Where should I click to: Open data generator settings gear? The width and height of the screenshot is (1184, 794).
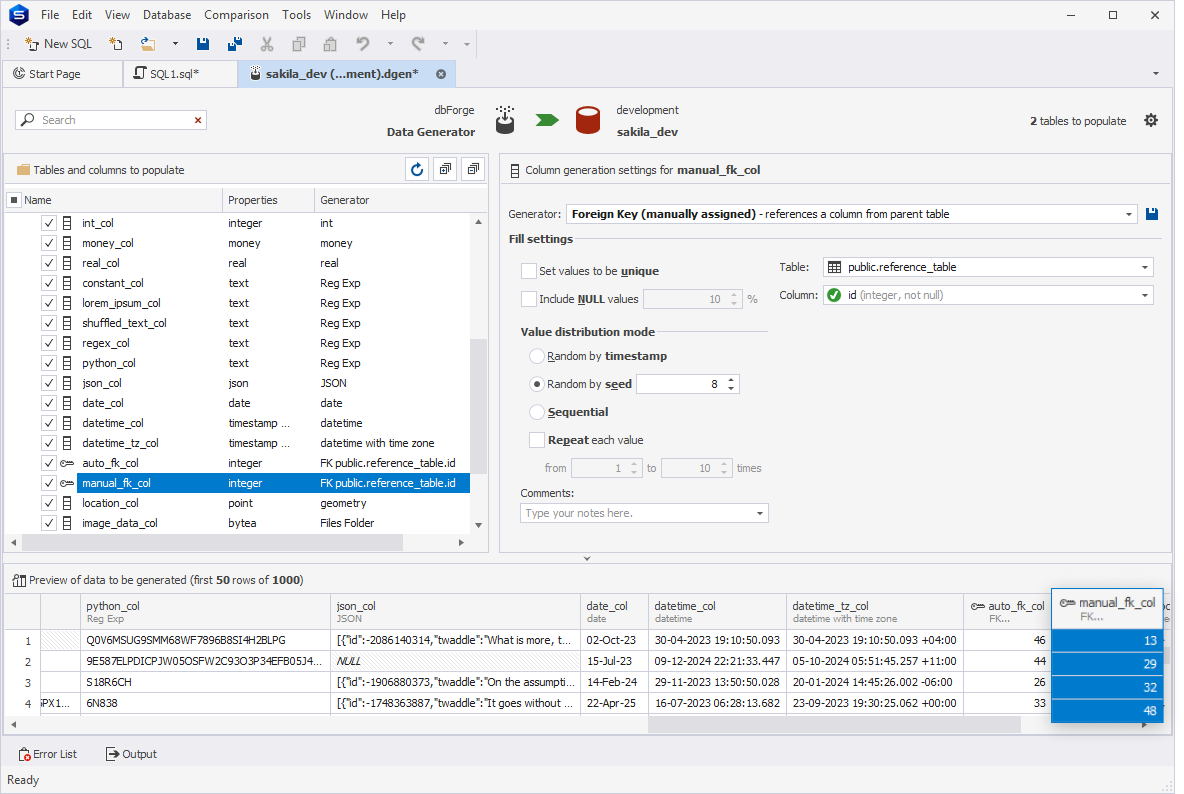point(1151,121)
